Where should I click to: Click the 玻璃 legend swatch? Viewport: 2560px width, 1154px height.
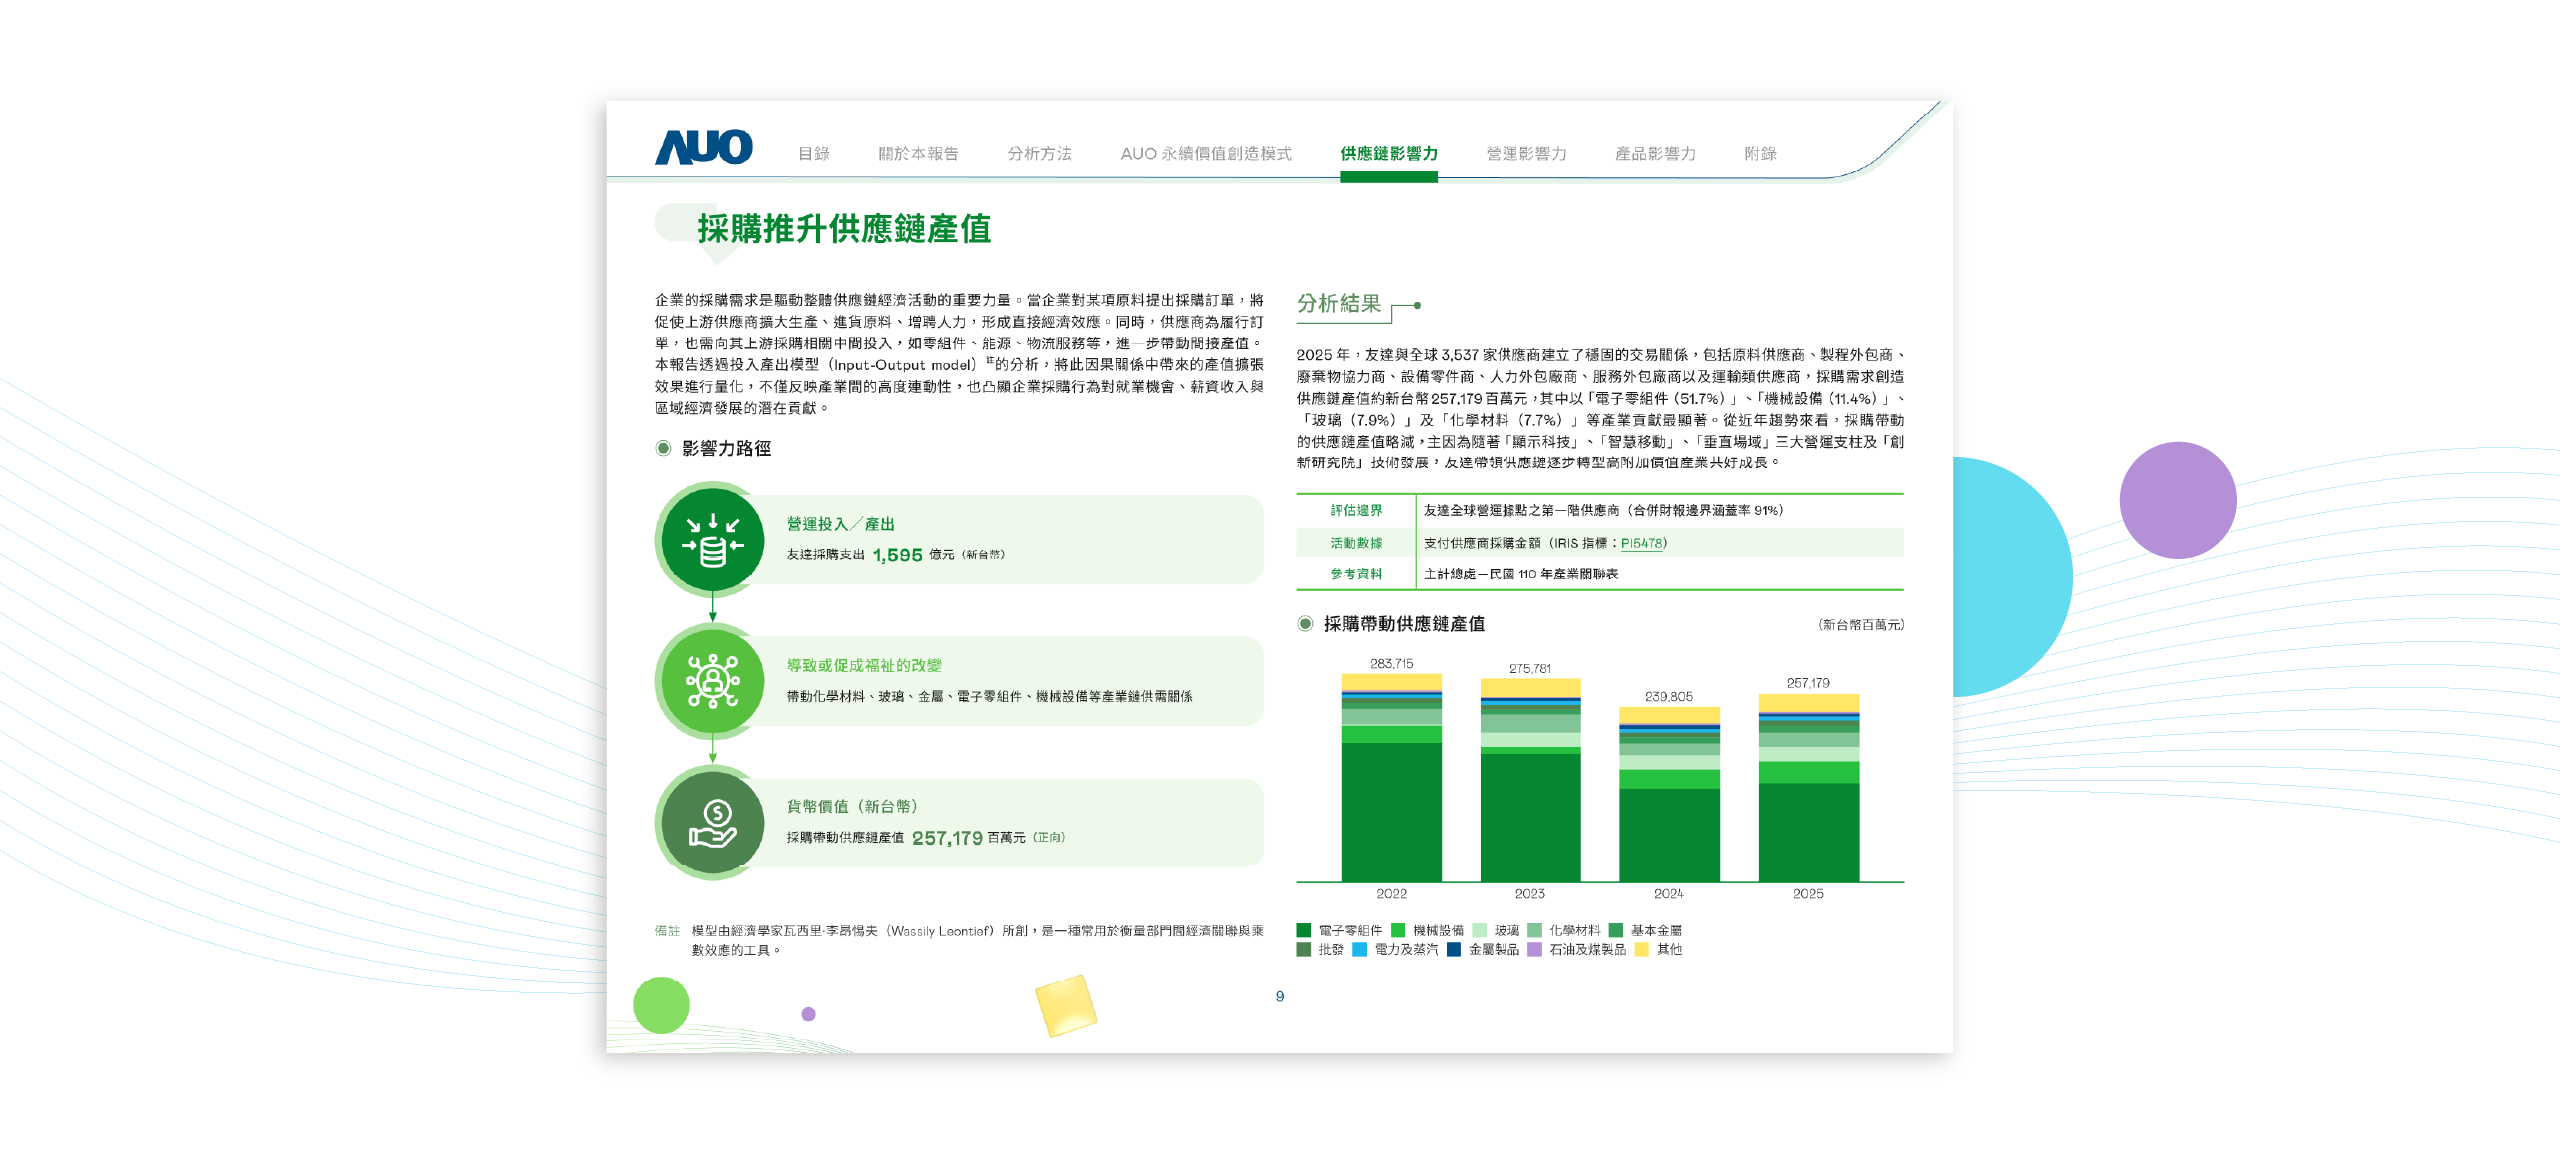(x=1480, y=930)
